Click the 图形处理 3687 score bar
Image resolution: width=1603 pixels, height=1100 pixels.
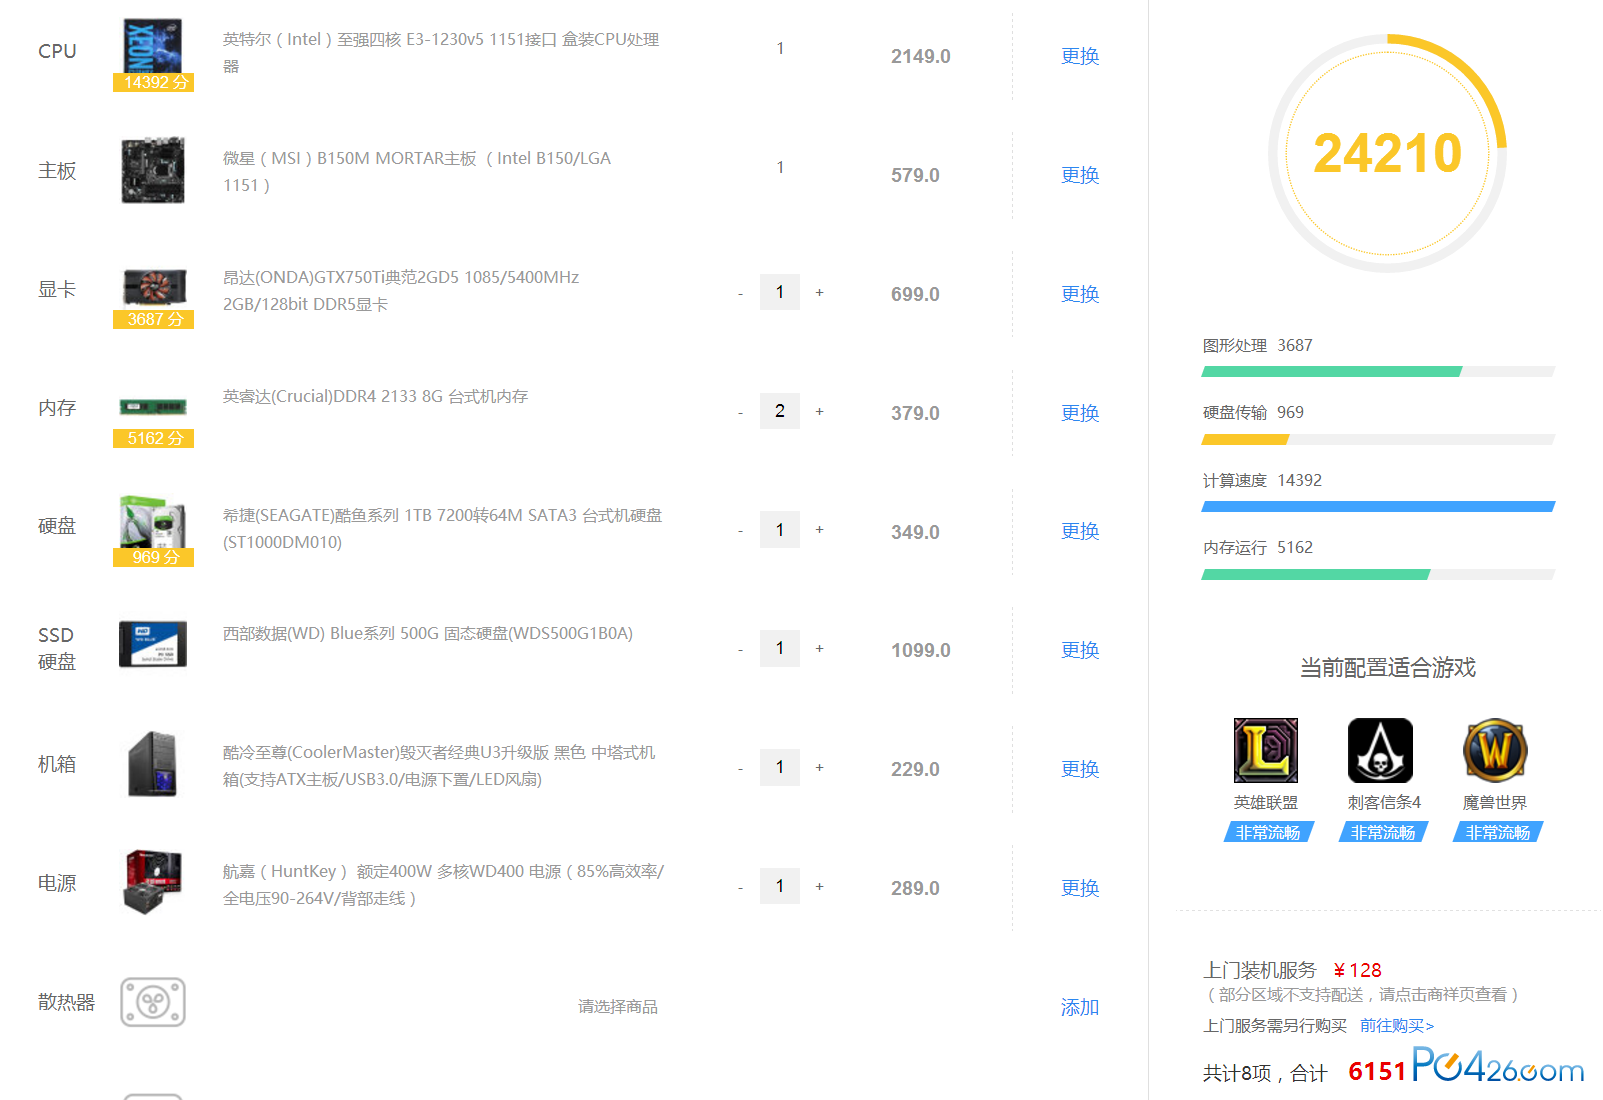click(x=1378, y=372)
